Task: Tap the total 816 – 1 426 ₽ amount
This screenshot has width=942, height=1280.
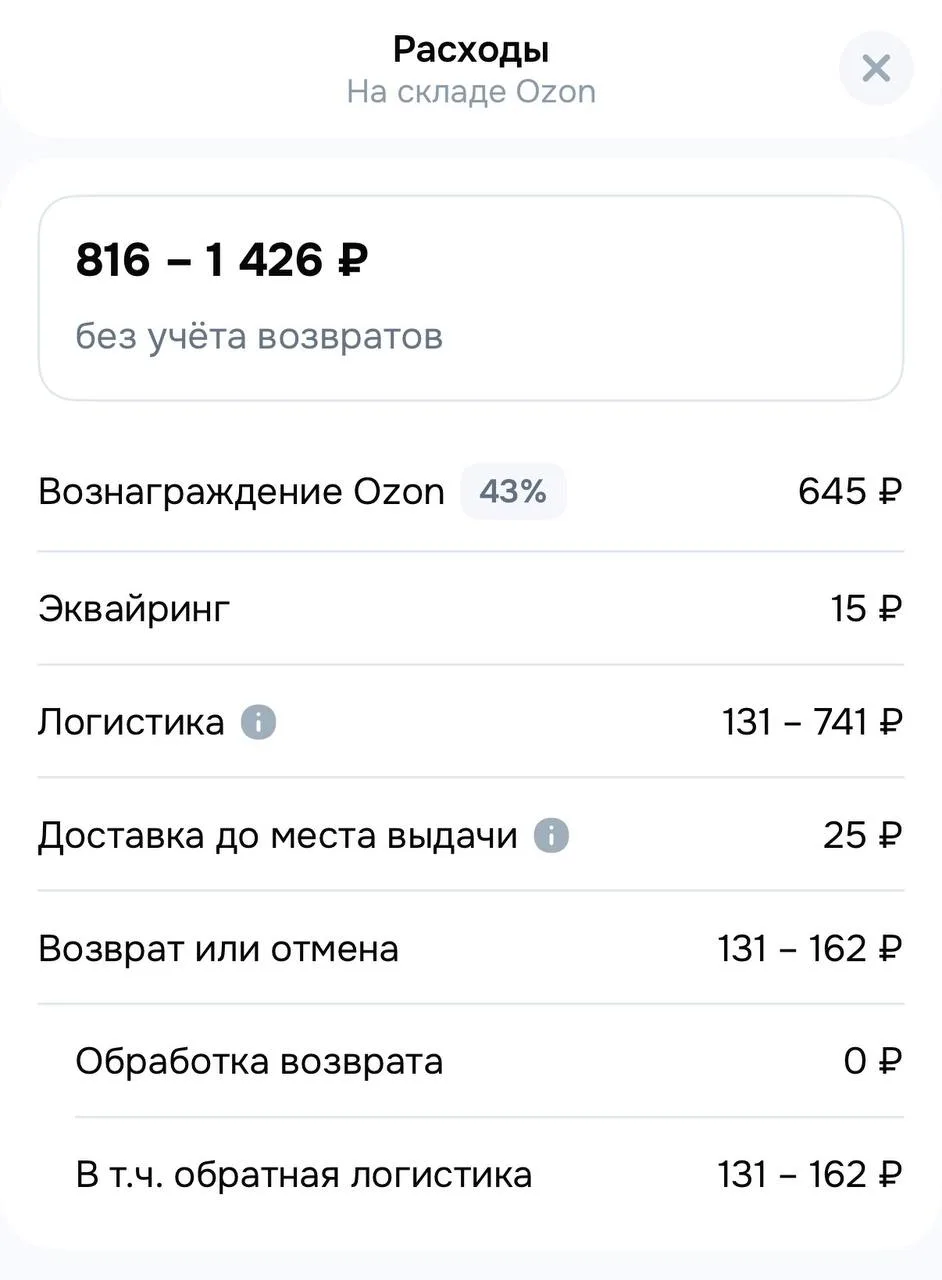Action: [x=222, y=261]
